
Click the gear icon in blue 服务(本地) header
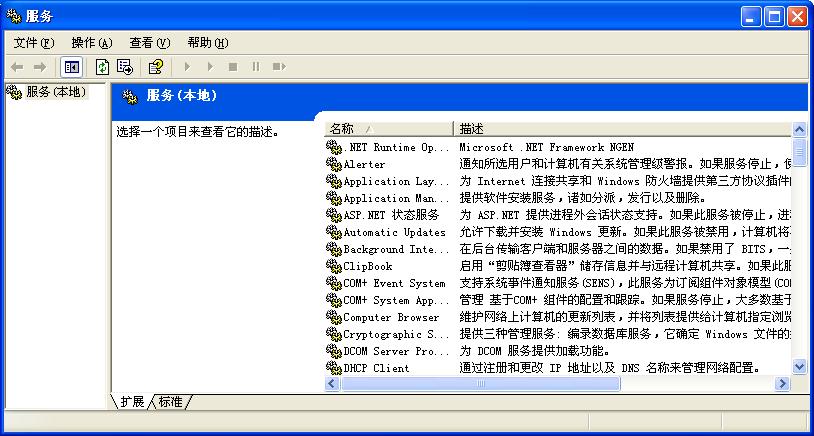[x=130, y=97]
